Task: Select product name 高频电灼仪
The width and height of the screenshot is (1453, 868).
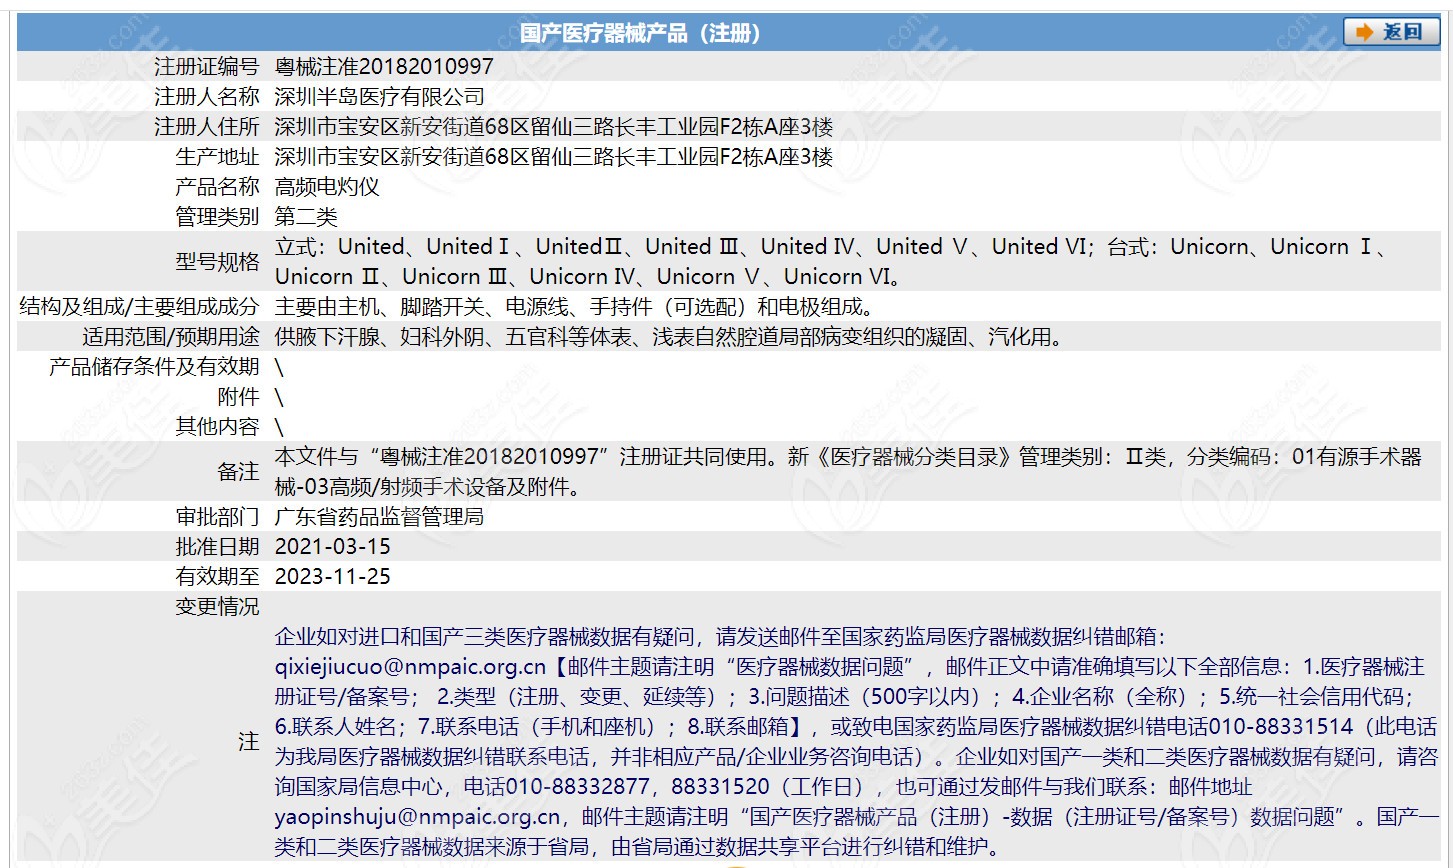Action: pyautogui.click(x=327, y=186)
